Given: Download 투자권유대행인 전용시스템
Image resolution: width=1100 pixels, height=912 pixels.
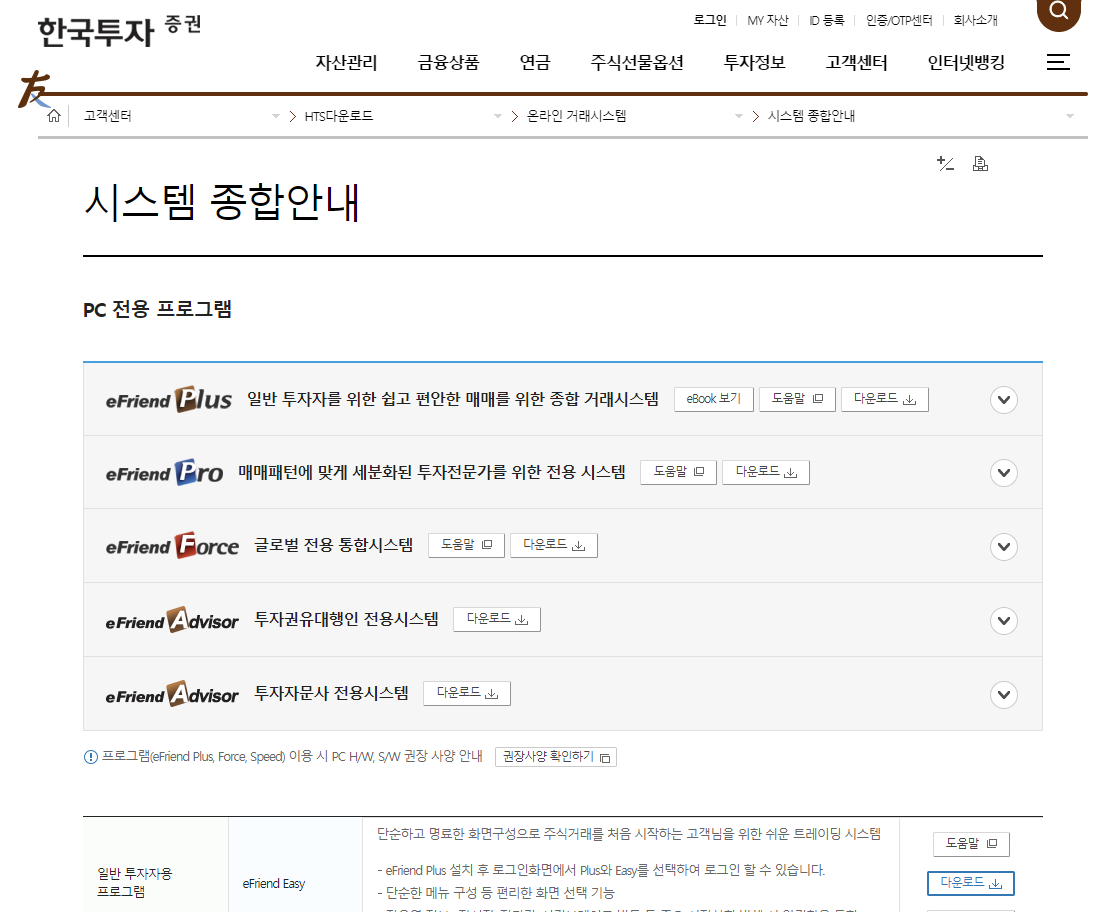Looking at the screenshot, I should 497,619.
